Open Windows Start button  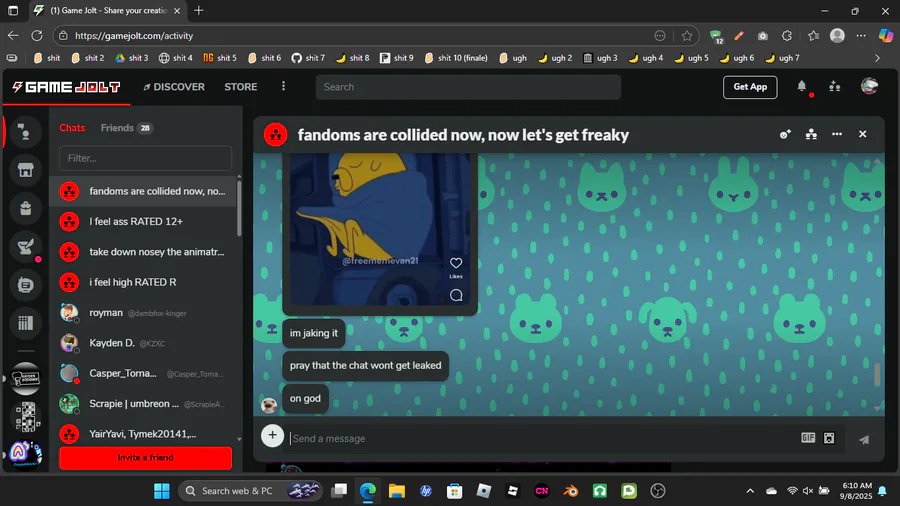162,491
